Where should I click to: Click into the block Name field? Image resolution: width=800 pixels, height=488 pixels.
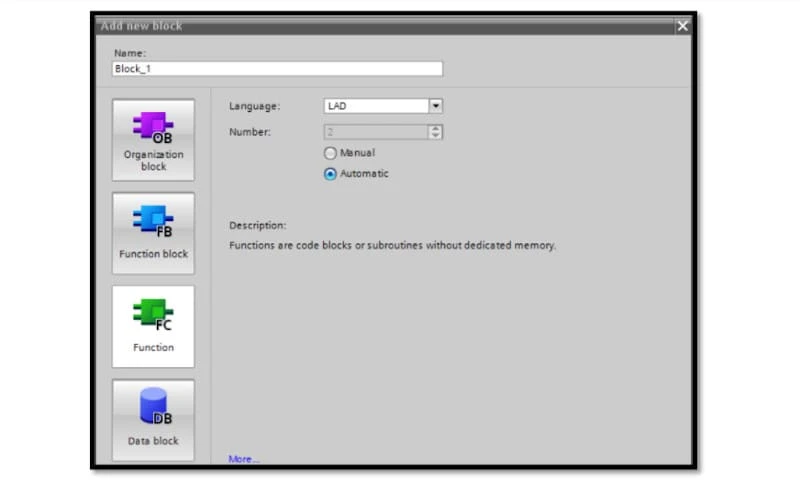point(278,69)
